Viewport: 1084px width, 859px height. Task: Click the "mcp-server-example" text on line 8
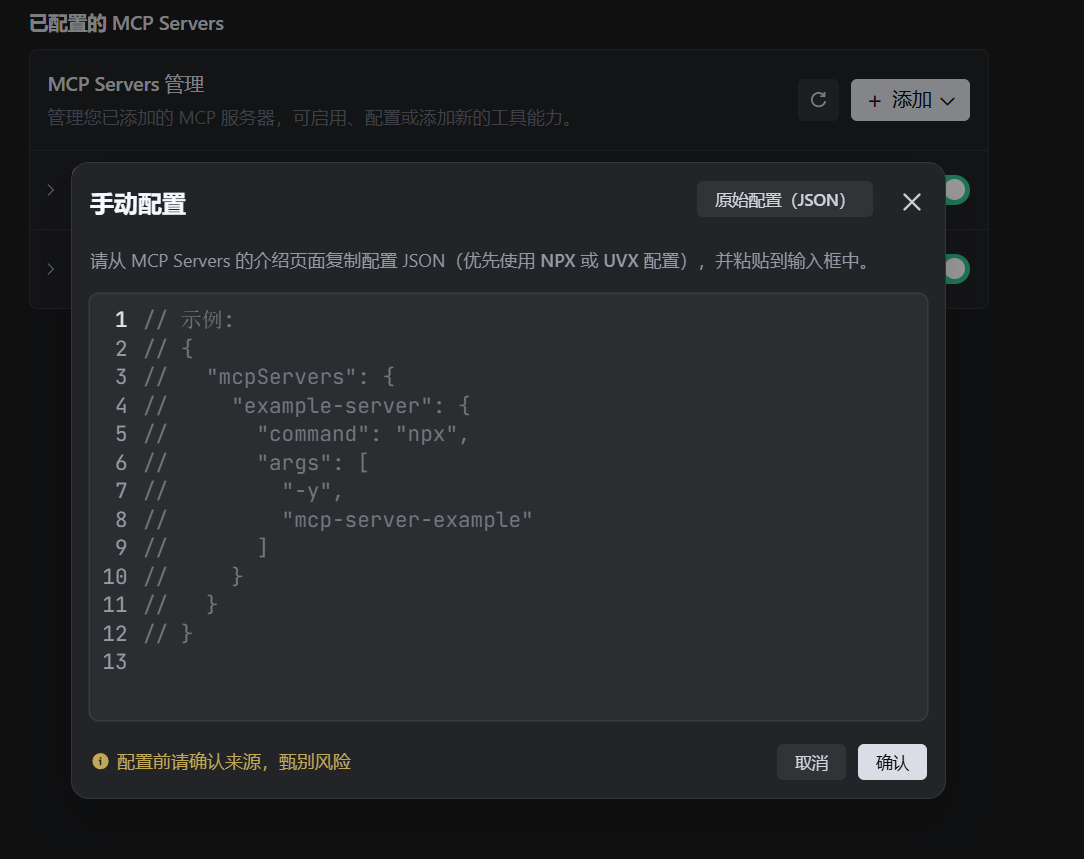point(407,520)
